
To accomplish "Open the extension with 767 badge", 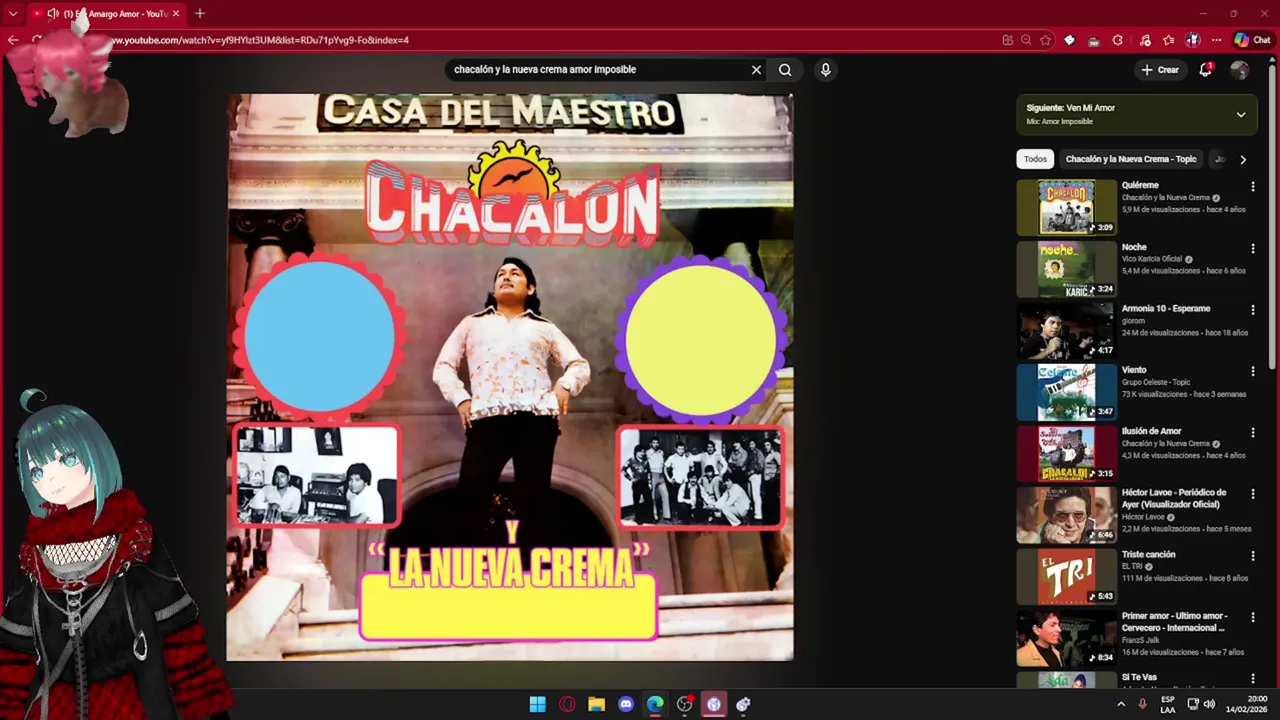I will 1093,40.
